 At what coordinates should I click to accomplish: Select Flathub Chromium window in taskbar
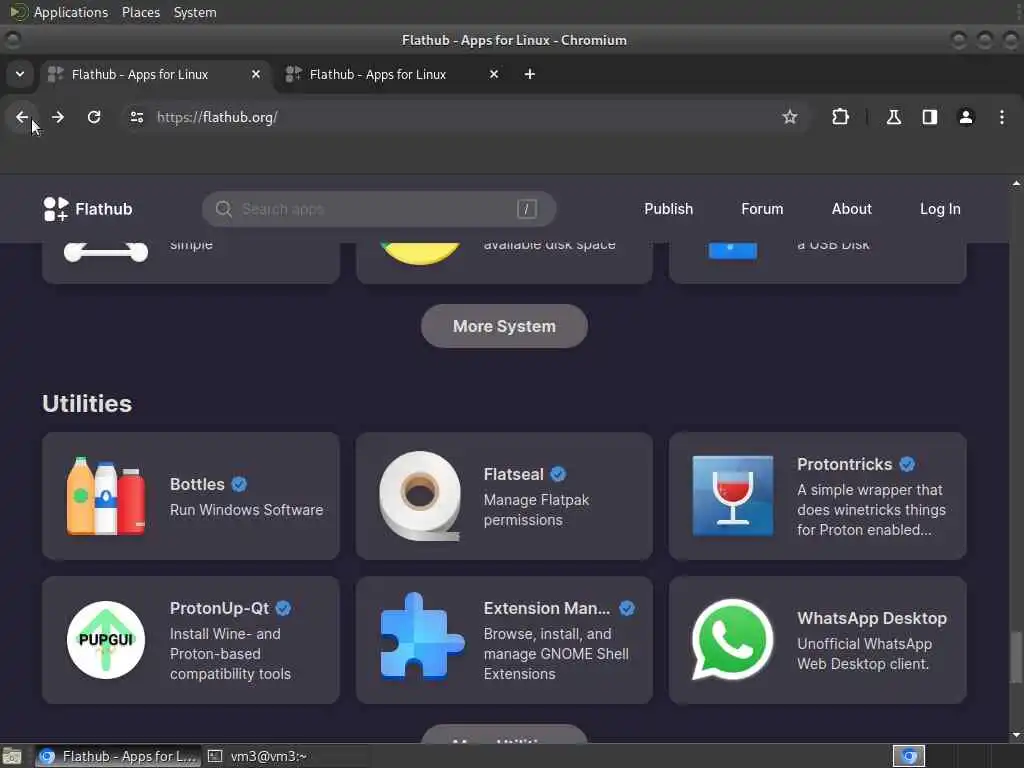tap(118, 756)
